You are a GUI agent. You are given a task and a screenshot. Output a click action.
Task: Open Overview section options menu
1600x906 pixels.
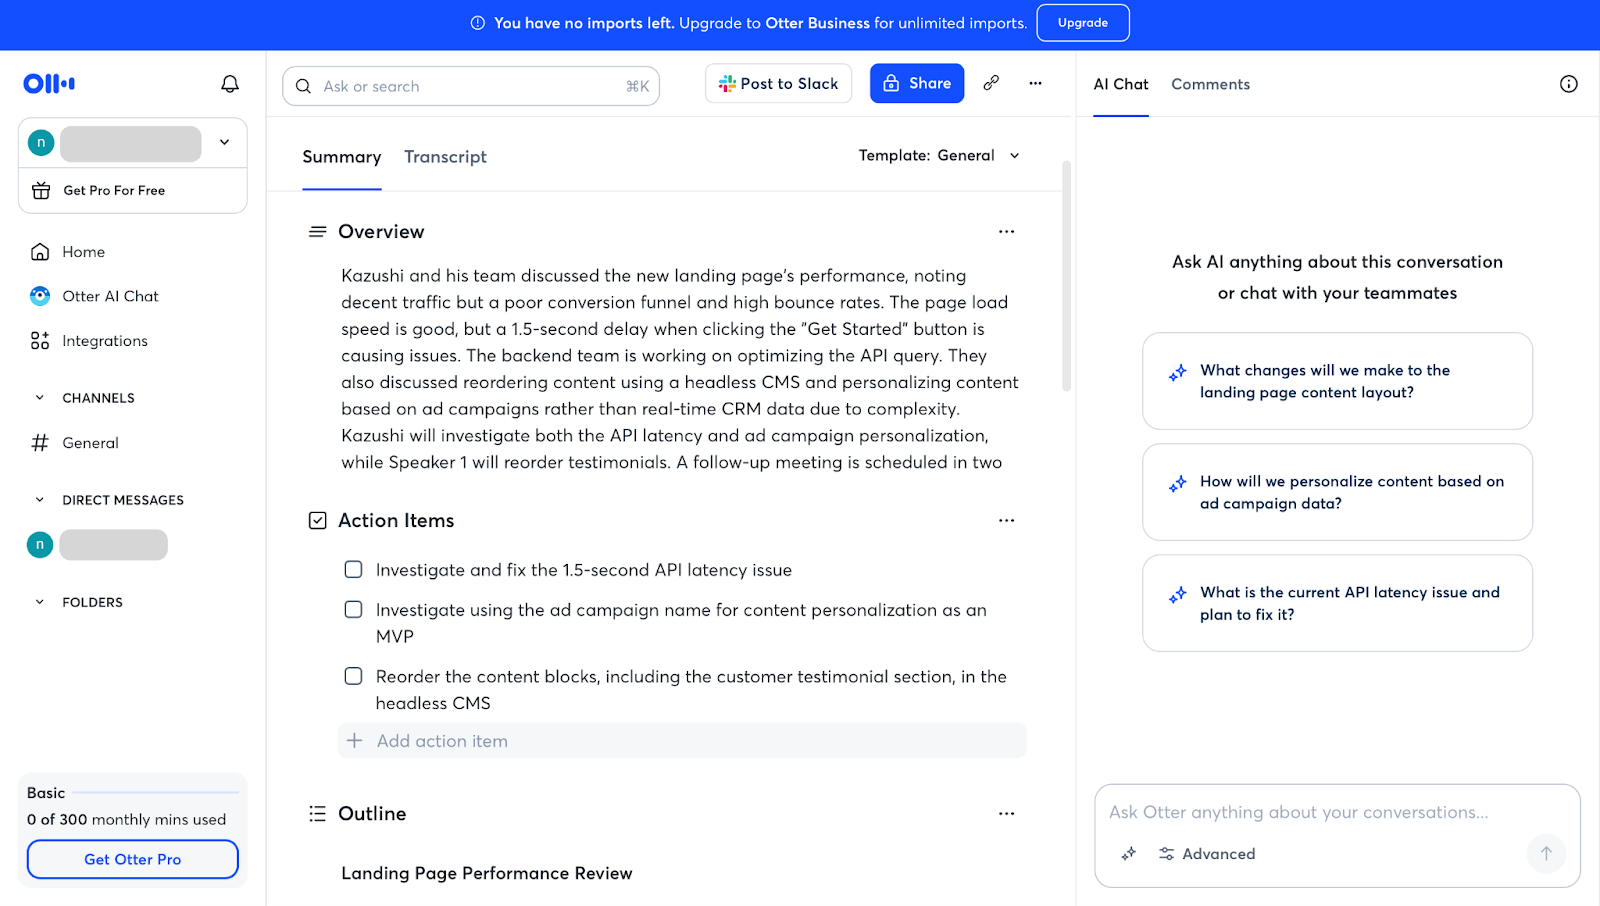point(1006,232)
